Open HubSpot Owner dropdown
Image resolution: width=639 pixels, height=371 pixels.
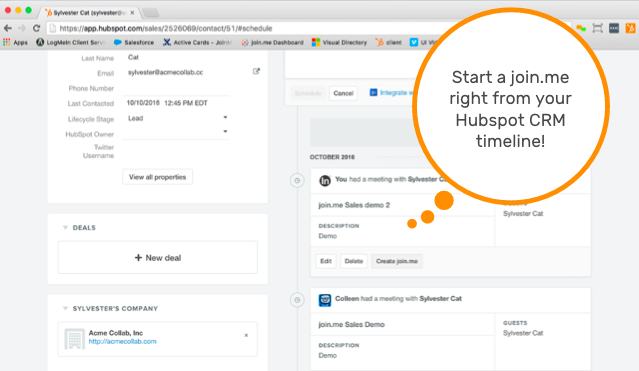point(225,131)
